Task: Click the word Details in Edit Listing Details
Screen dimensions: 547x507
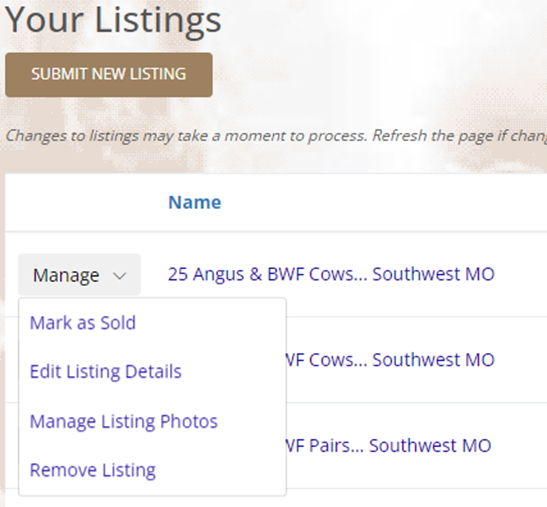Action: click(153, 371)
